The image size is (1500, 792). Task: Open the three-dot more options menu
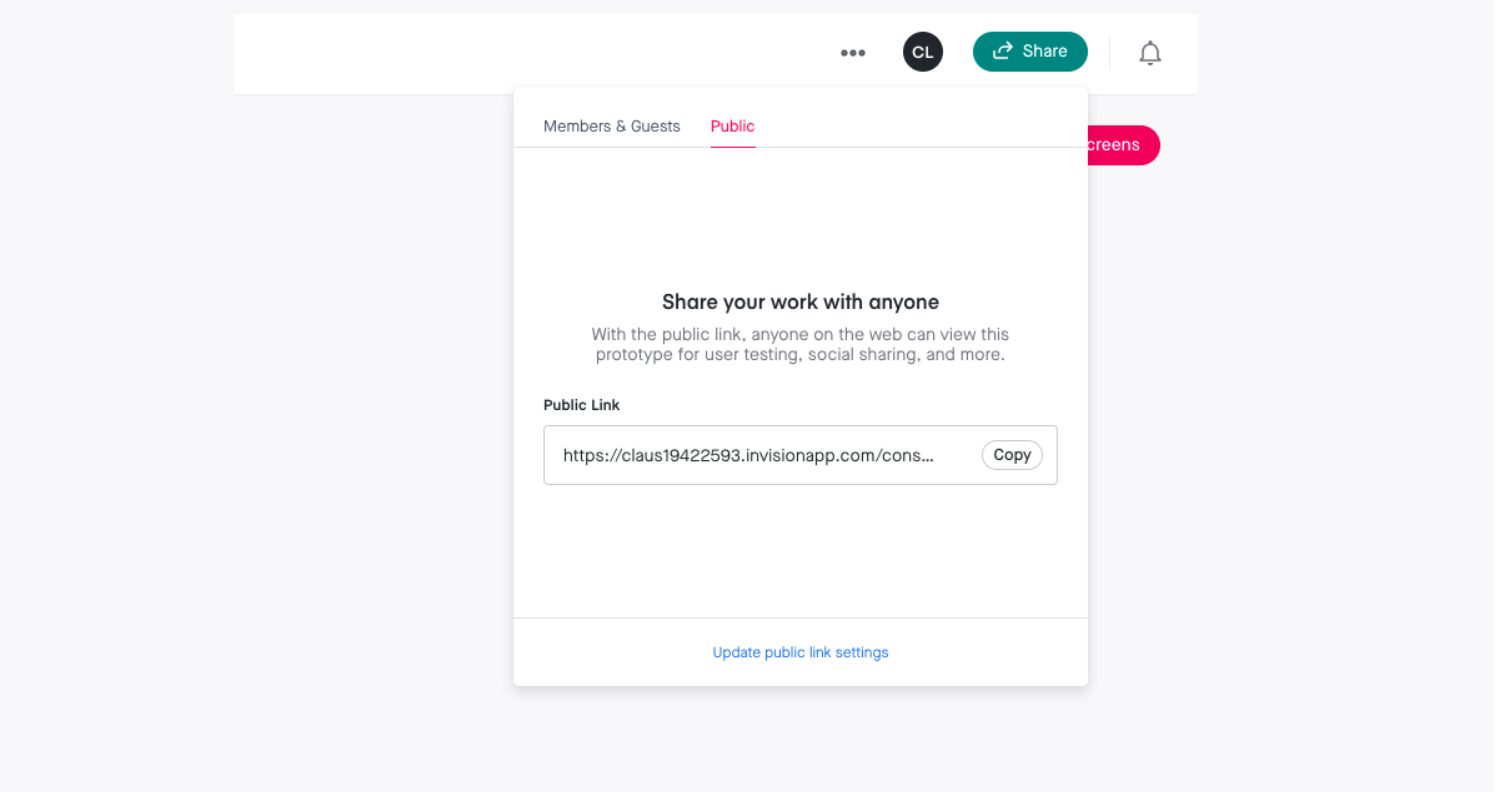(852, 53)
